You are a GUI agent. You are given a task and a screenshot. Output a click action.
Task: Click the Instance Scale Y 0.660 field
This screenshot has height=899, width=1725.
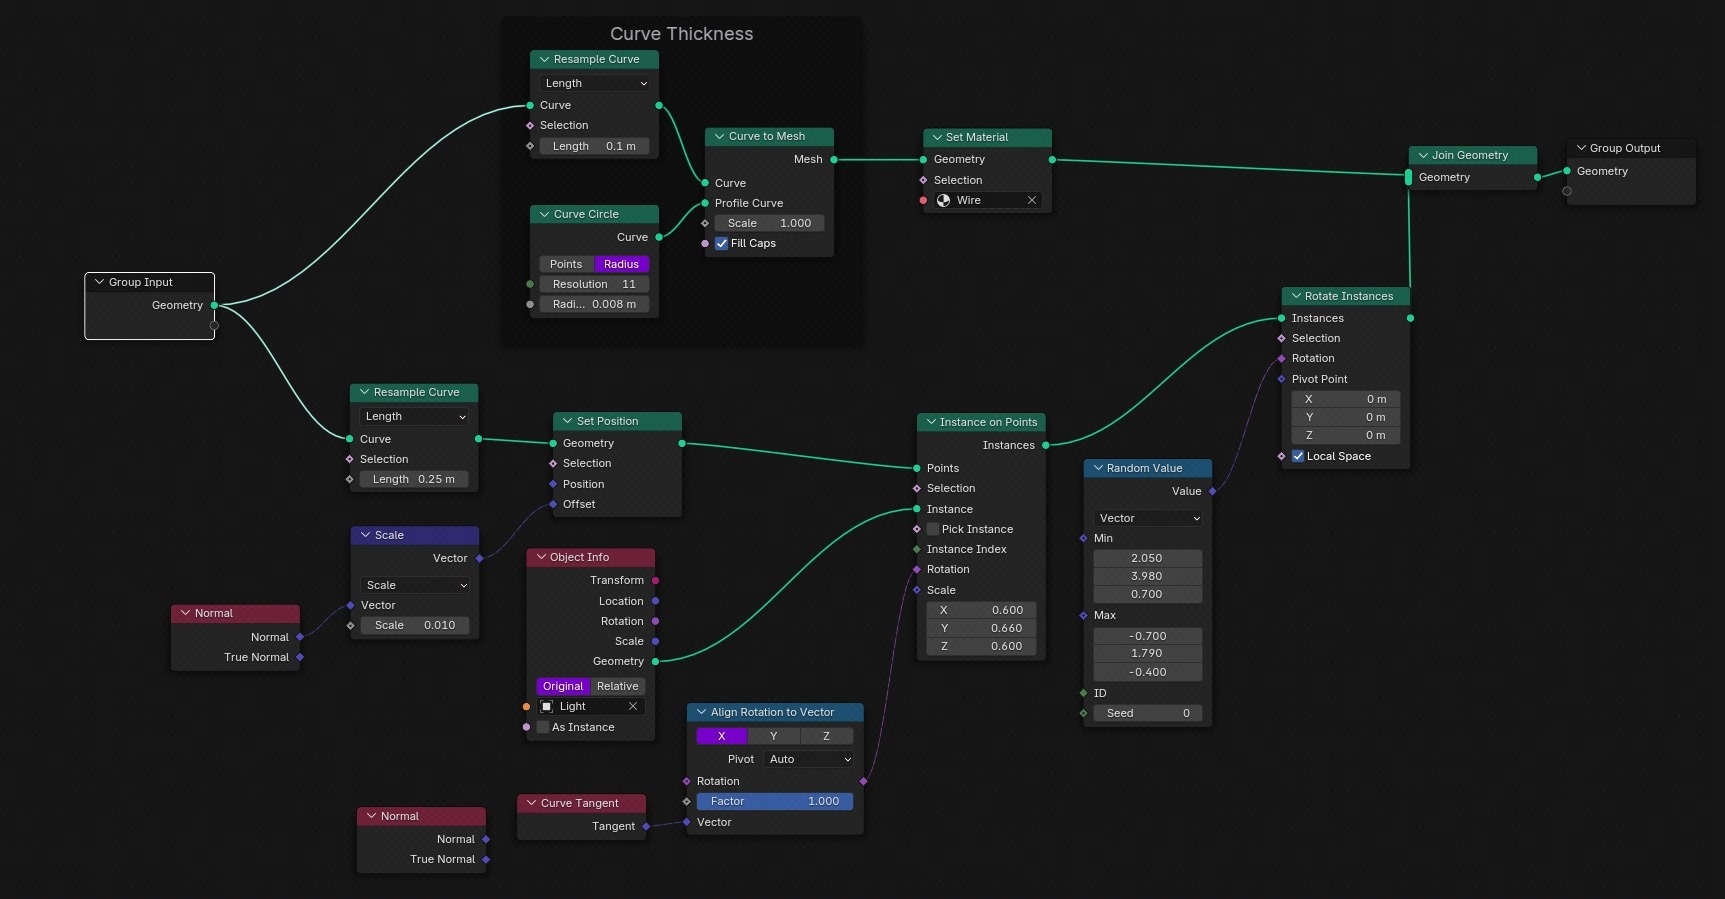pyautogui.click(x=981, y=628)
